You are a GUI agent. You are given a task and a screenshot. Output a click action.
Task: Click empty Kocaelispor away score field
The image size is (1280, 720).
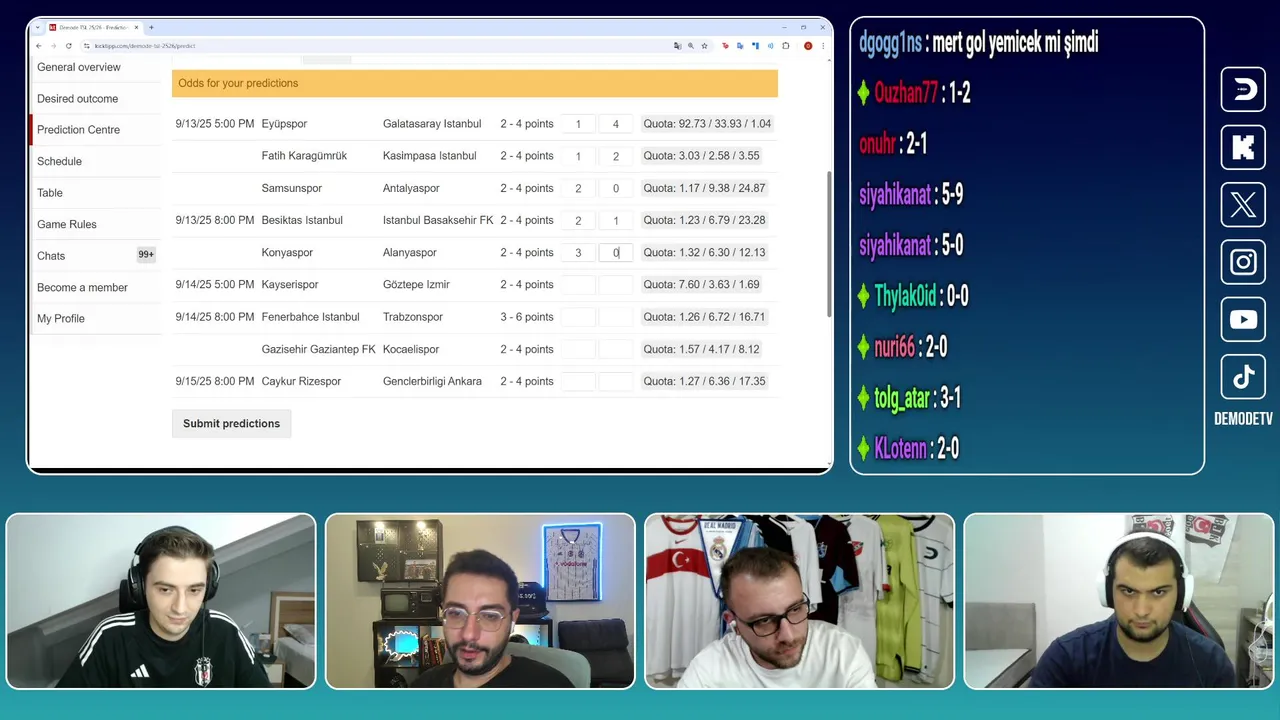tap(616, 349)
